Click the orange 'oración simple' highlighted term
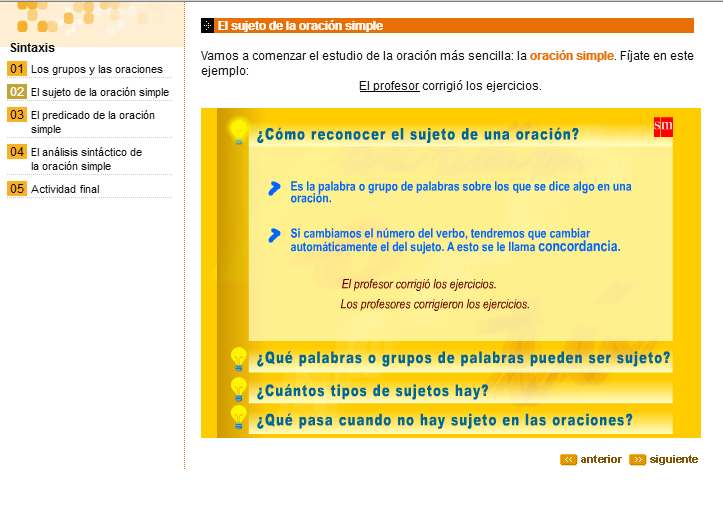Viewport: 723px width, 523px height. tap(572, 56)
